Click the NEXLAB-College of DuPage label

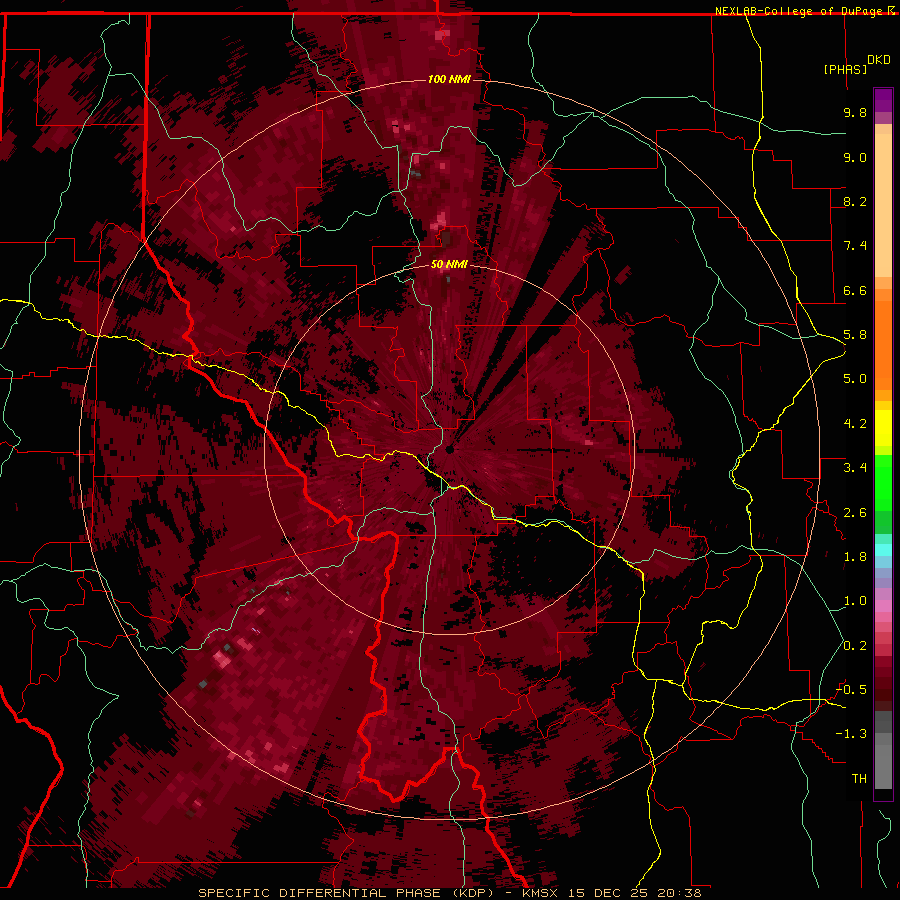(x=801, y=11)
